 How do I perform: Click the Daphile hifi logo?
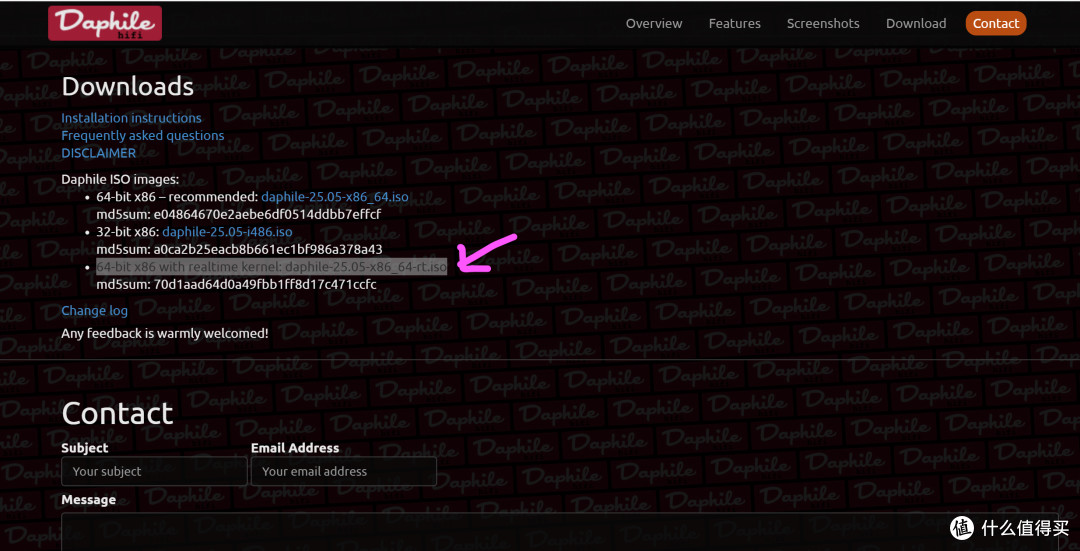(x=105, y=23)
